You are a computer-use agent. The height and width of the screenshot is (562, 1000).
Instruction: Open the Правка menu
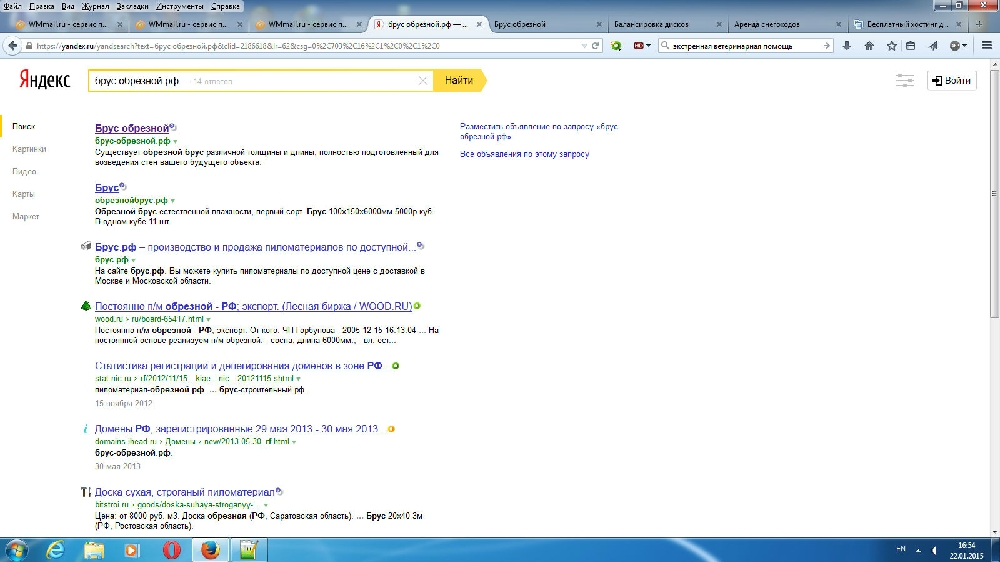tap(42, 6)
